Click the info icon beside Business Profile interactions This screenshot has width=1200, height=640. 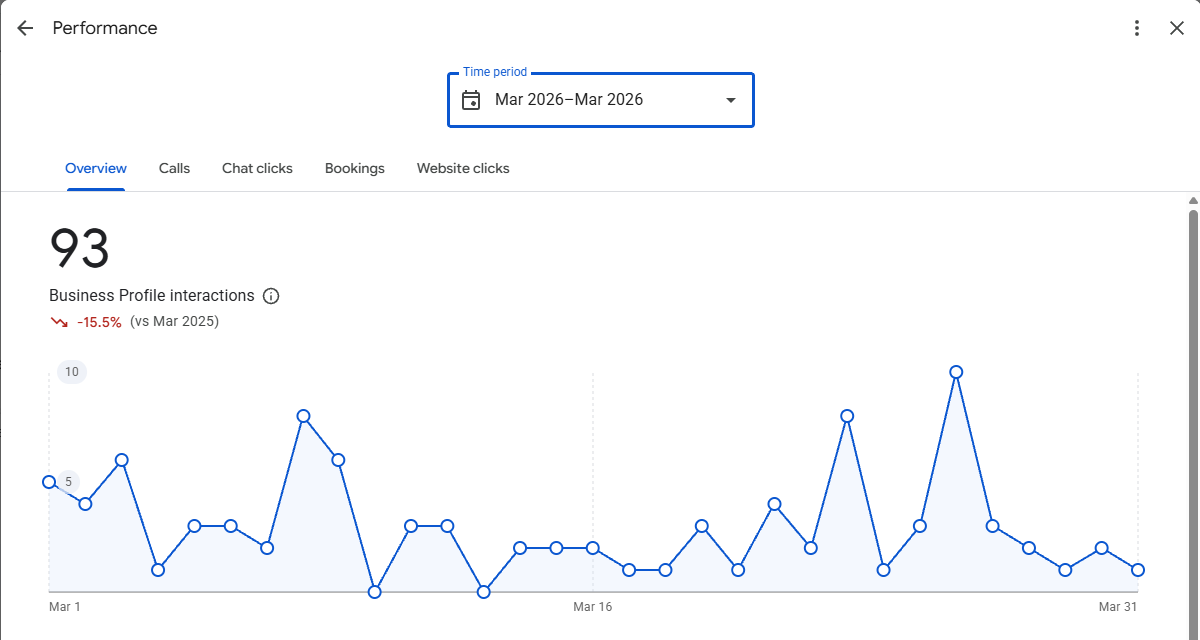(x=271, y=296)
